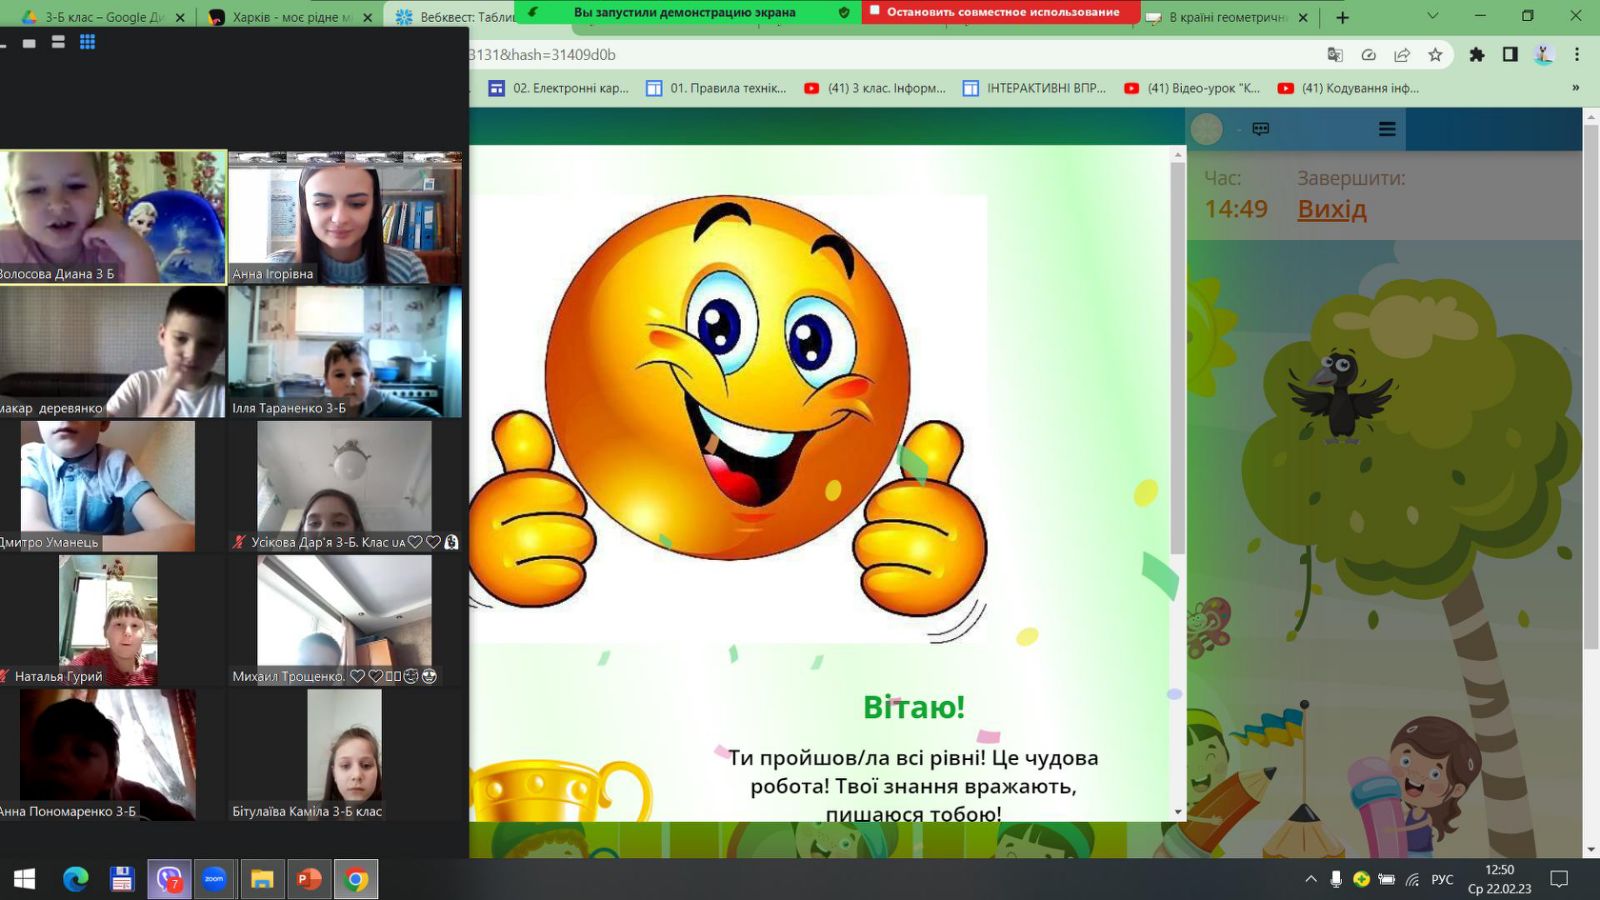The image size is (1600, 900).
Task: Open clock and date 12:50 in tray
Action: click(1499, 879)
